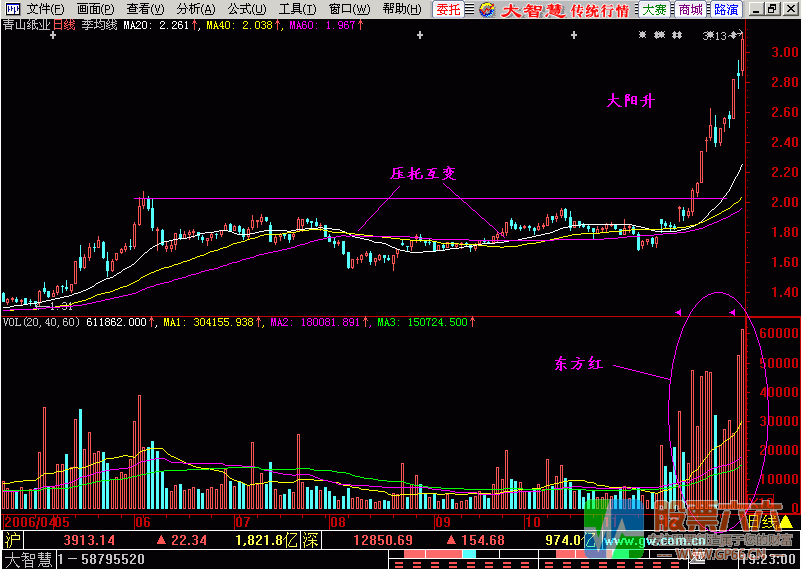Click the 06 month marker on timeline
The height and width of the screenshot is (569, 802).
[141, 521]
